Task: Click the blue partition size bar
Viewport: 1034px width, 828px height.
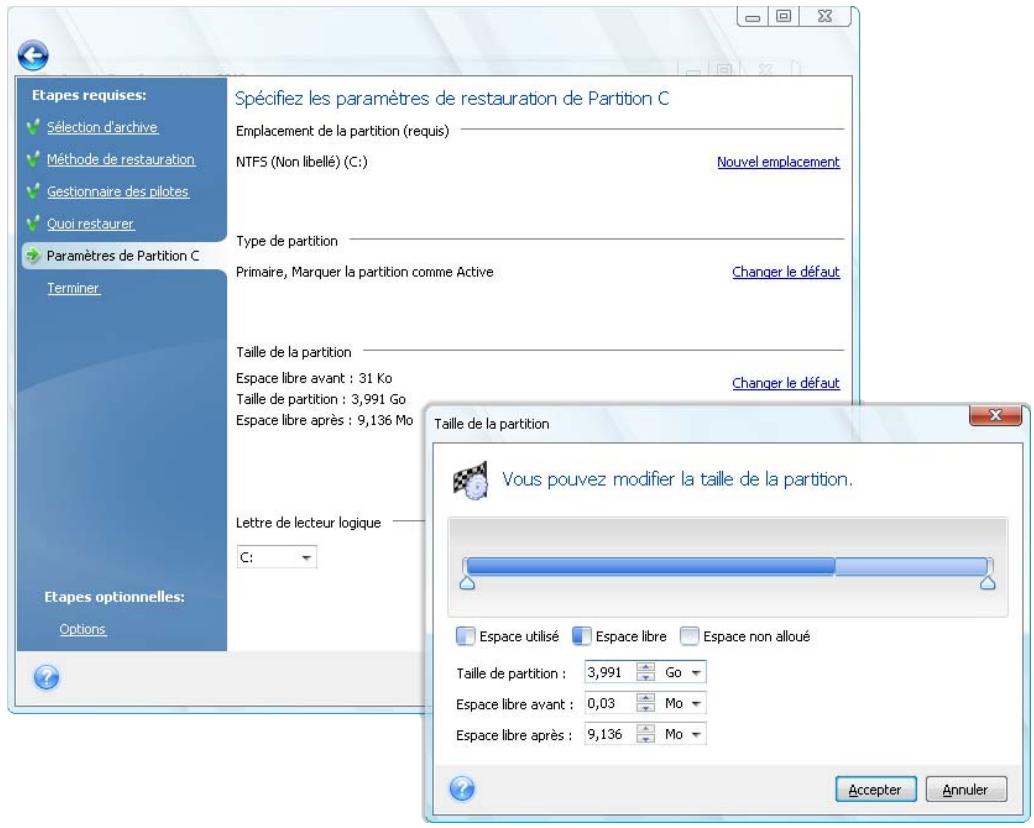Action: point(727,566)
